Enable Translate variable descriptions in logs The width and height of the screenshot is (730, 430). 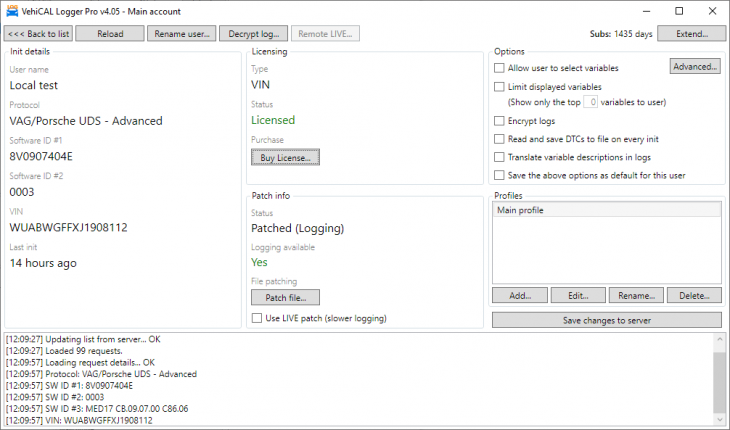pyautogui.click(x=500, y=157)
